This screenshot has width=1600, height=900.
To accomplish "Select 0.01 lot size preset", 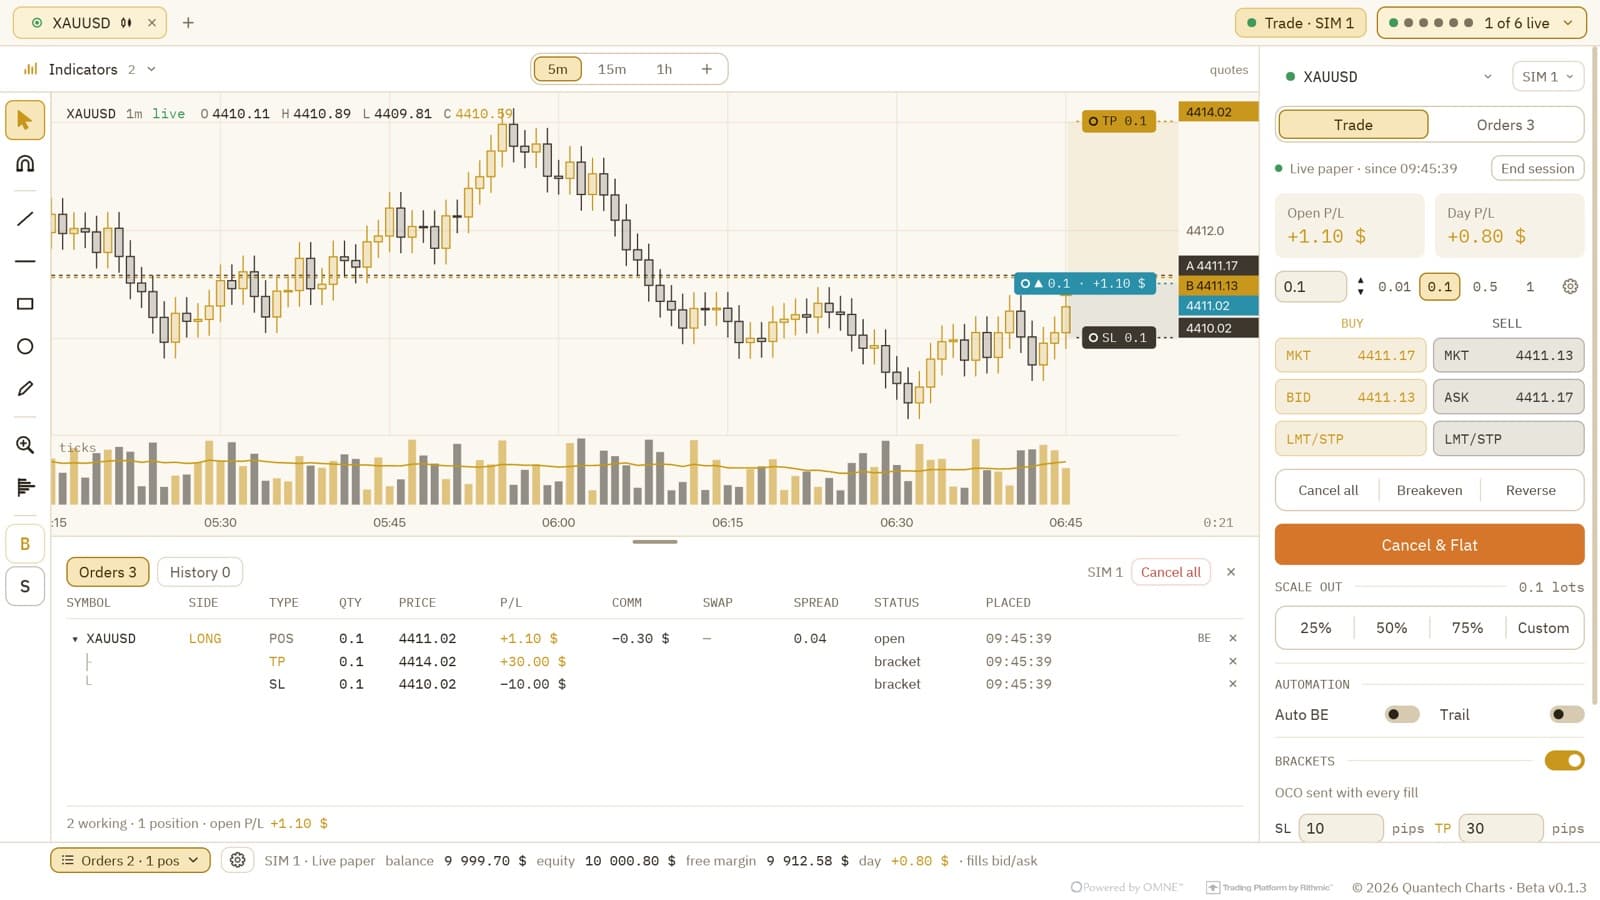I will tap(1394, 287).
